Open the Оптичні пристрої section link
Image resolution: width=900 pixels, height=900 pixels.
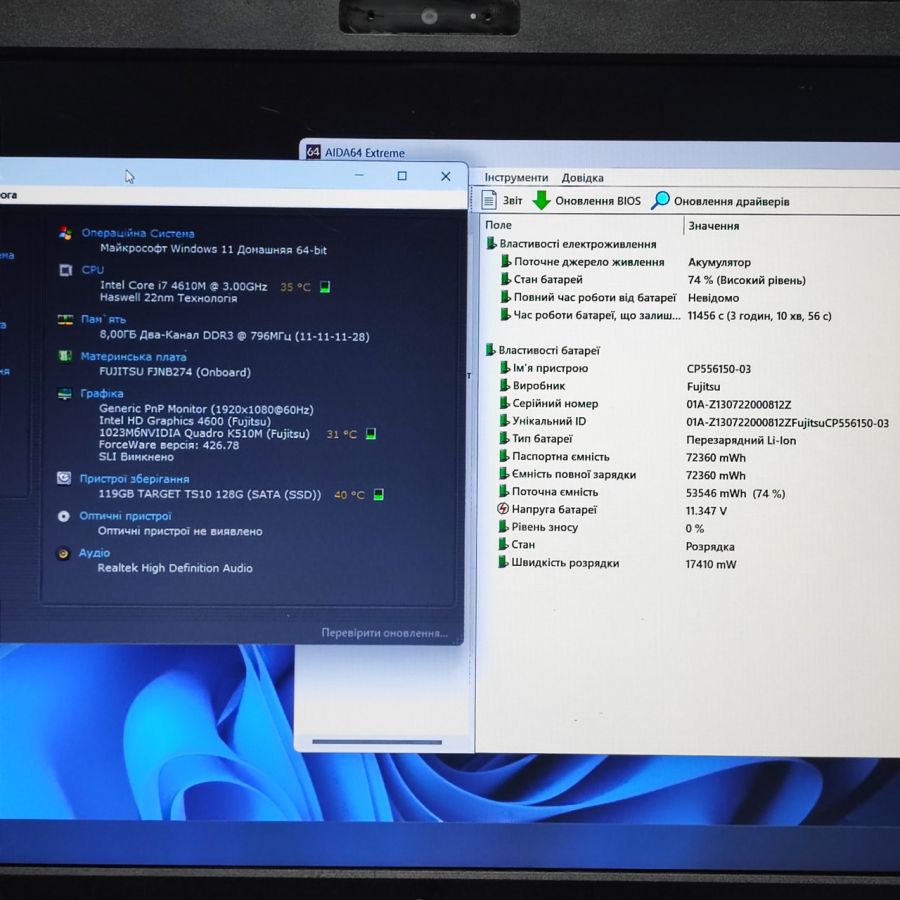(x=125, y=516)
